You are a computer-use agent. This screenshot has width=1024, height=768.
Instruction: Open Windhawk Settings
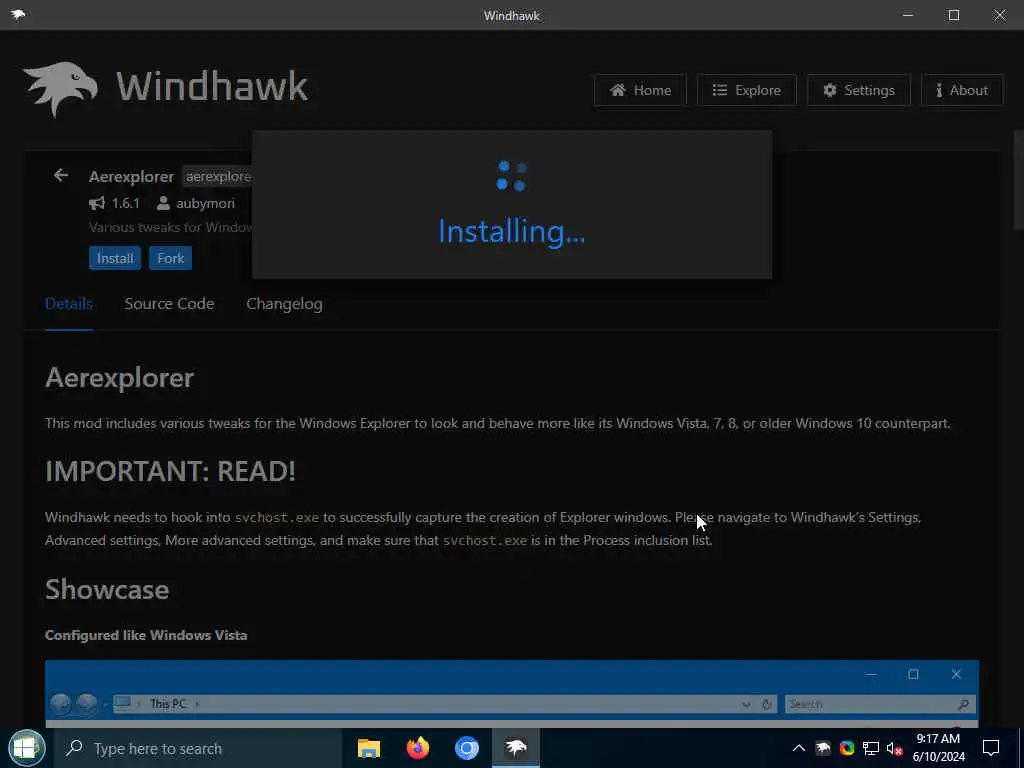pos(858,90)
